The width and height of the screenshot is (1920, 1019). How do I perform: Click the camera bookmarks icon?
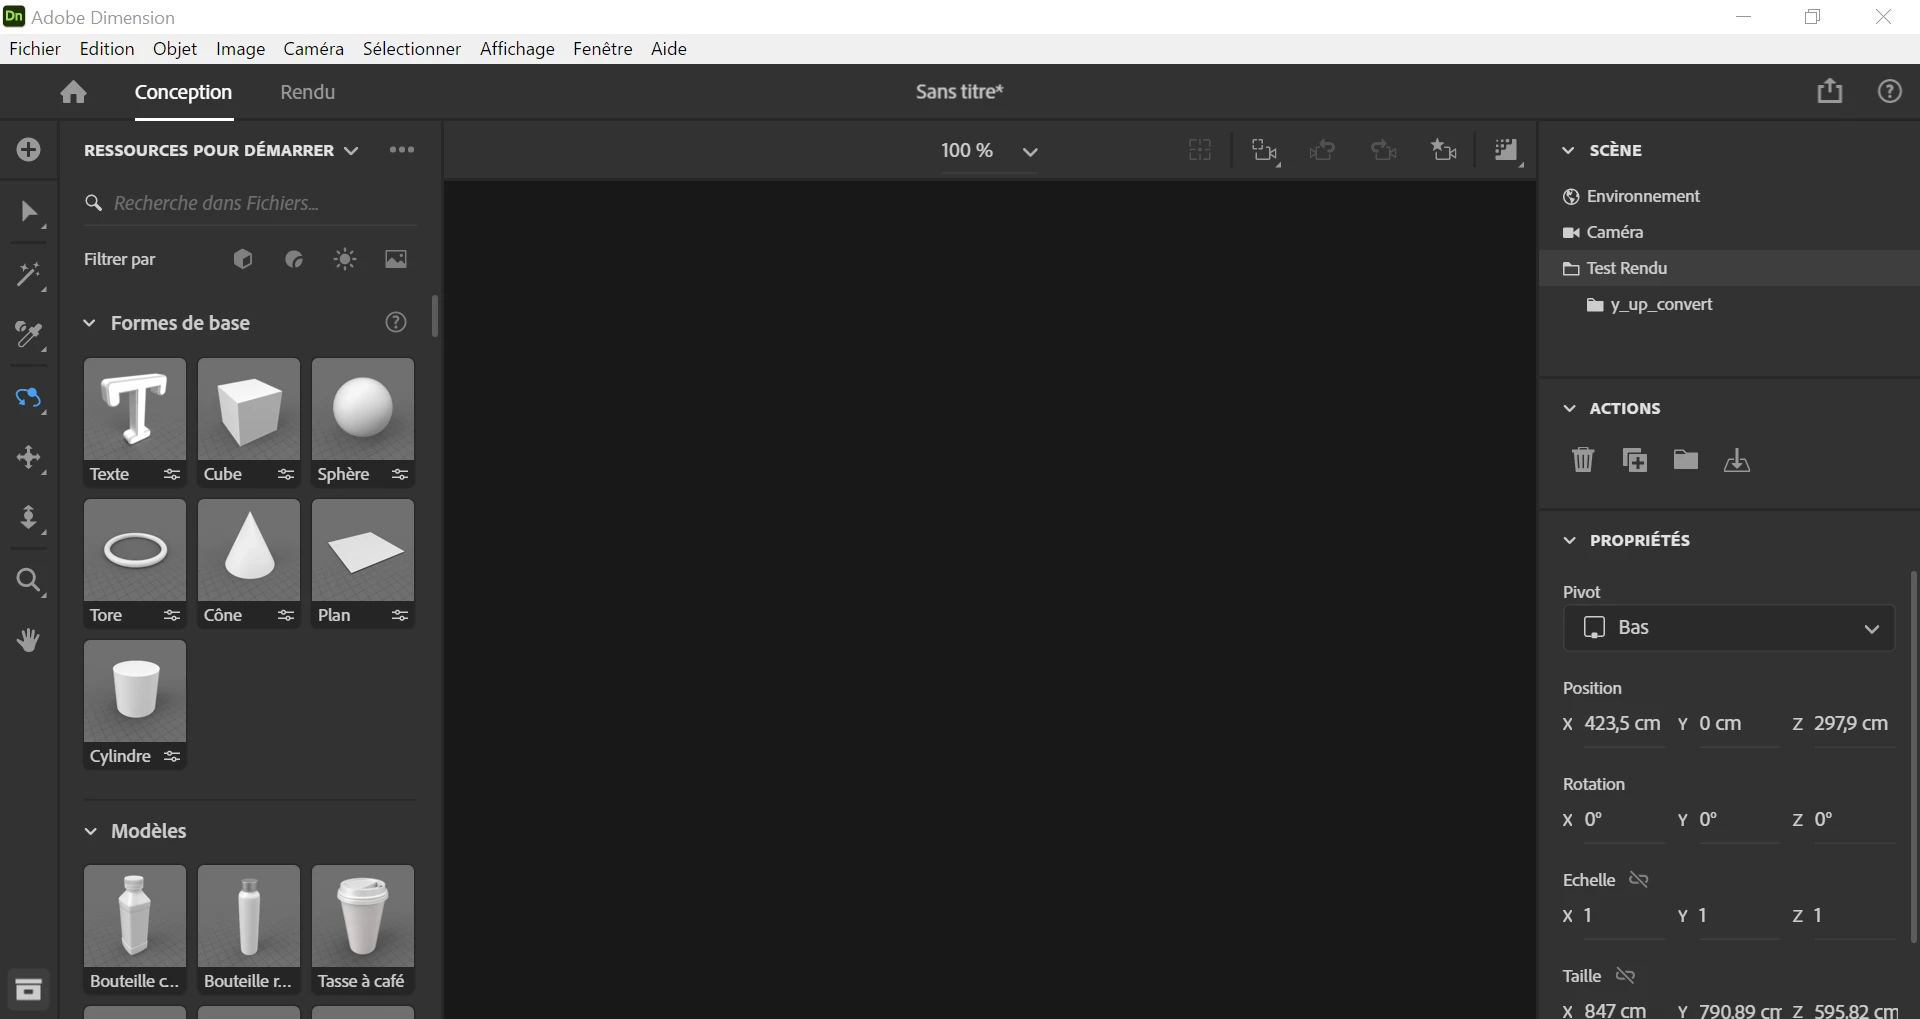pos(1444,150)
